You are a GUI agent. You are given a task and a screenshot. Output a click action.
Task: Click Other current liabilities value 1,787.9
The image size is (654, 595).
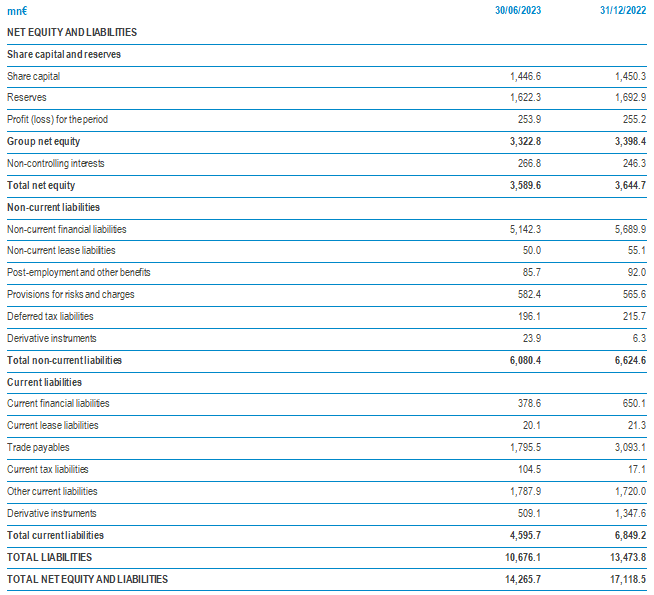point(525,491)
